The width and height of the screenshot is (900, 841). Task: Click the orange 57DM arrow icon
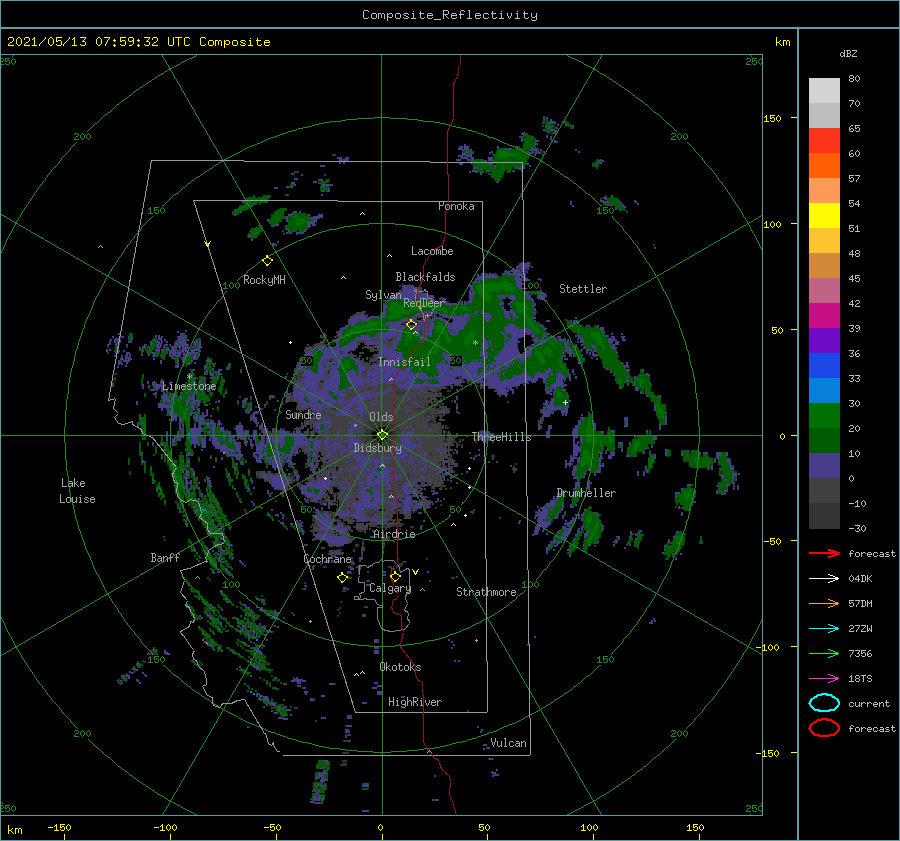click(x=824, y=603)
